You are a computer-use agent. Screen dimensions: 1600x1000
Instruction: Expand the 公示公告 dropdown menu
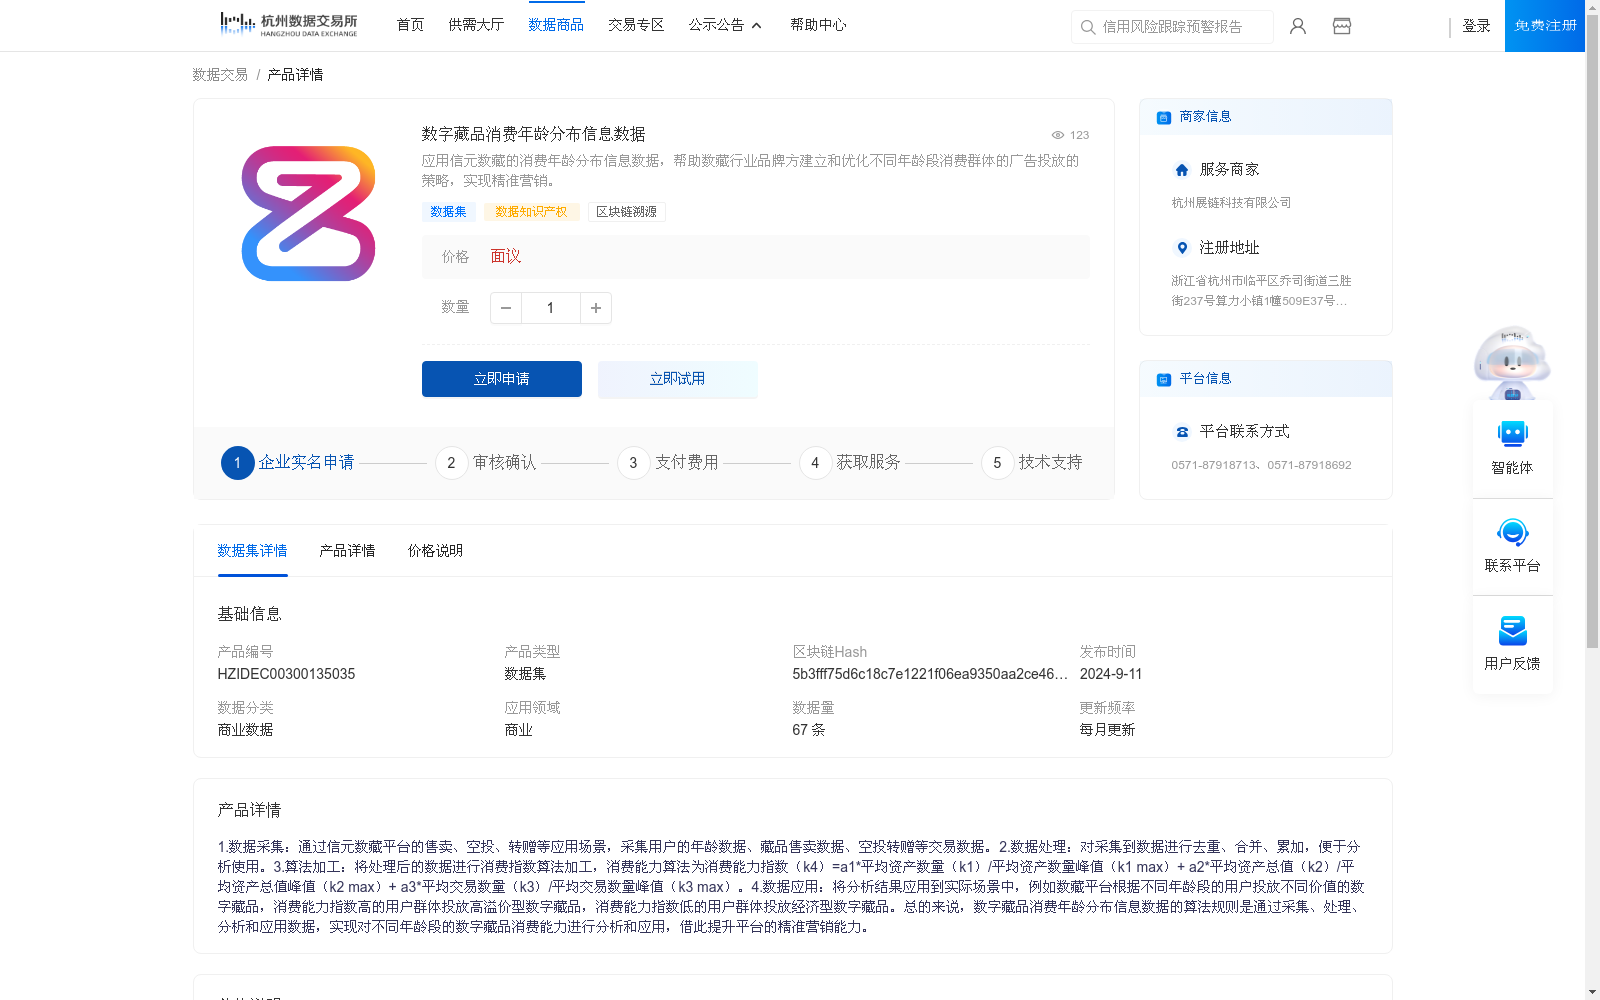click(725, 25)
